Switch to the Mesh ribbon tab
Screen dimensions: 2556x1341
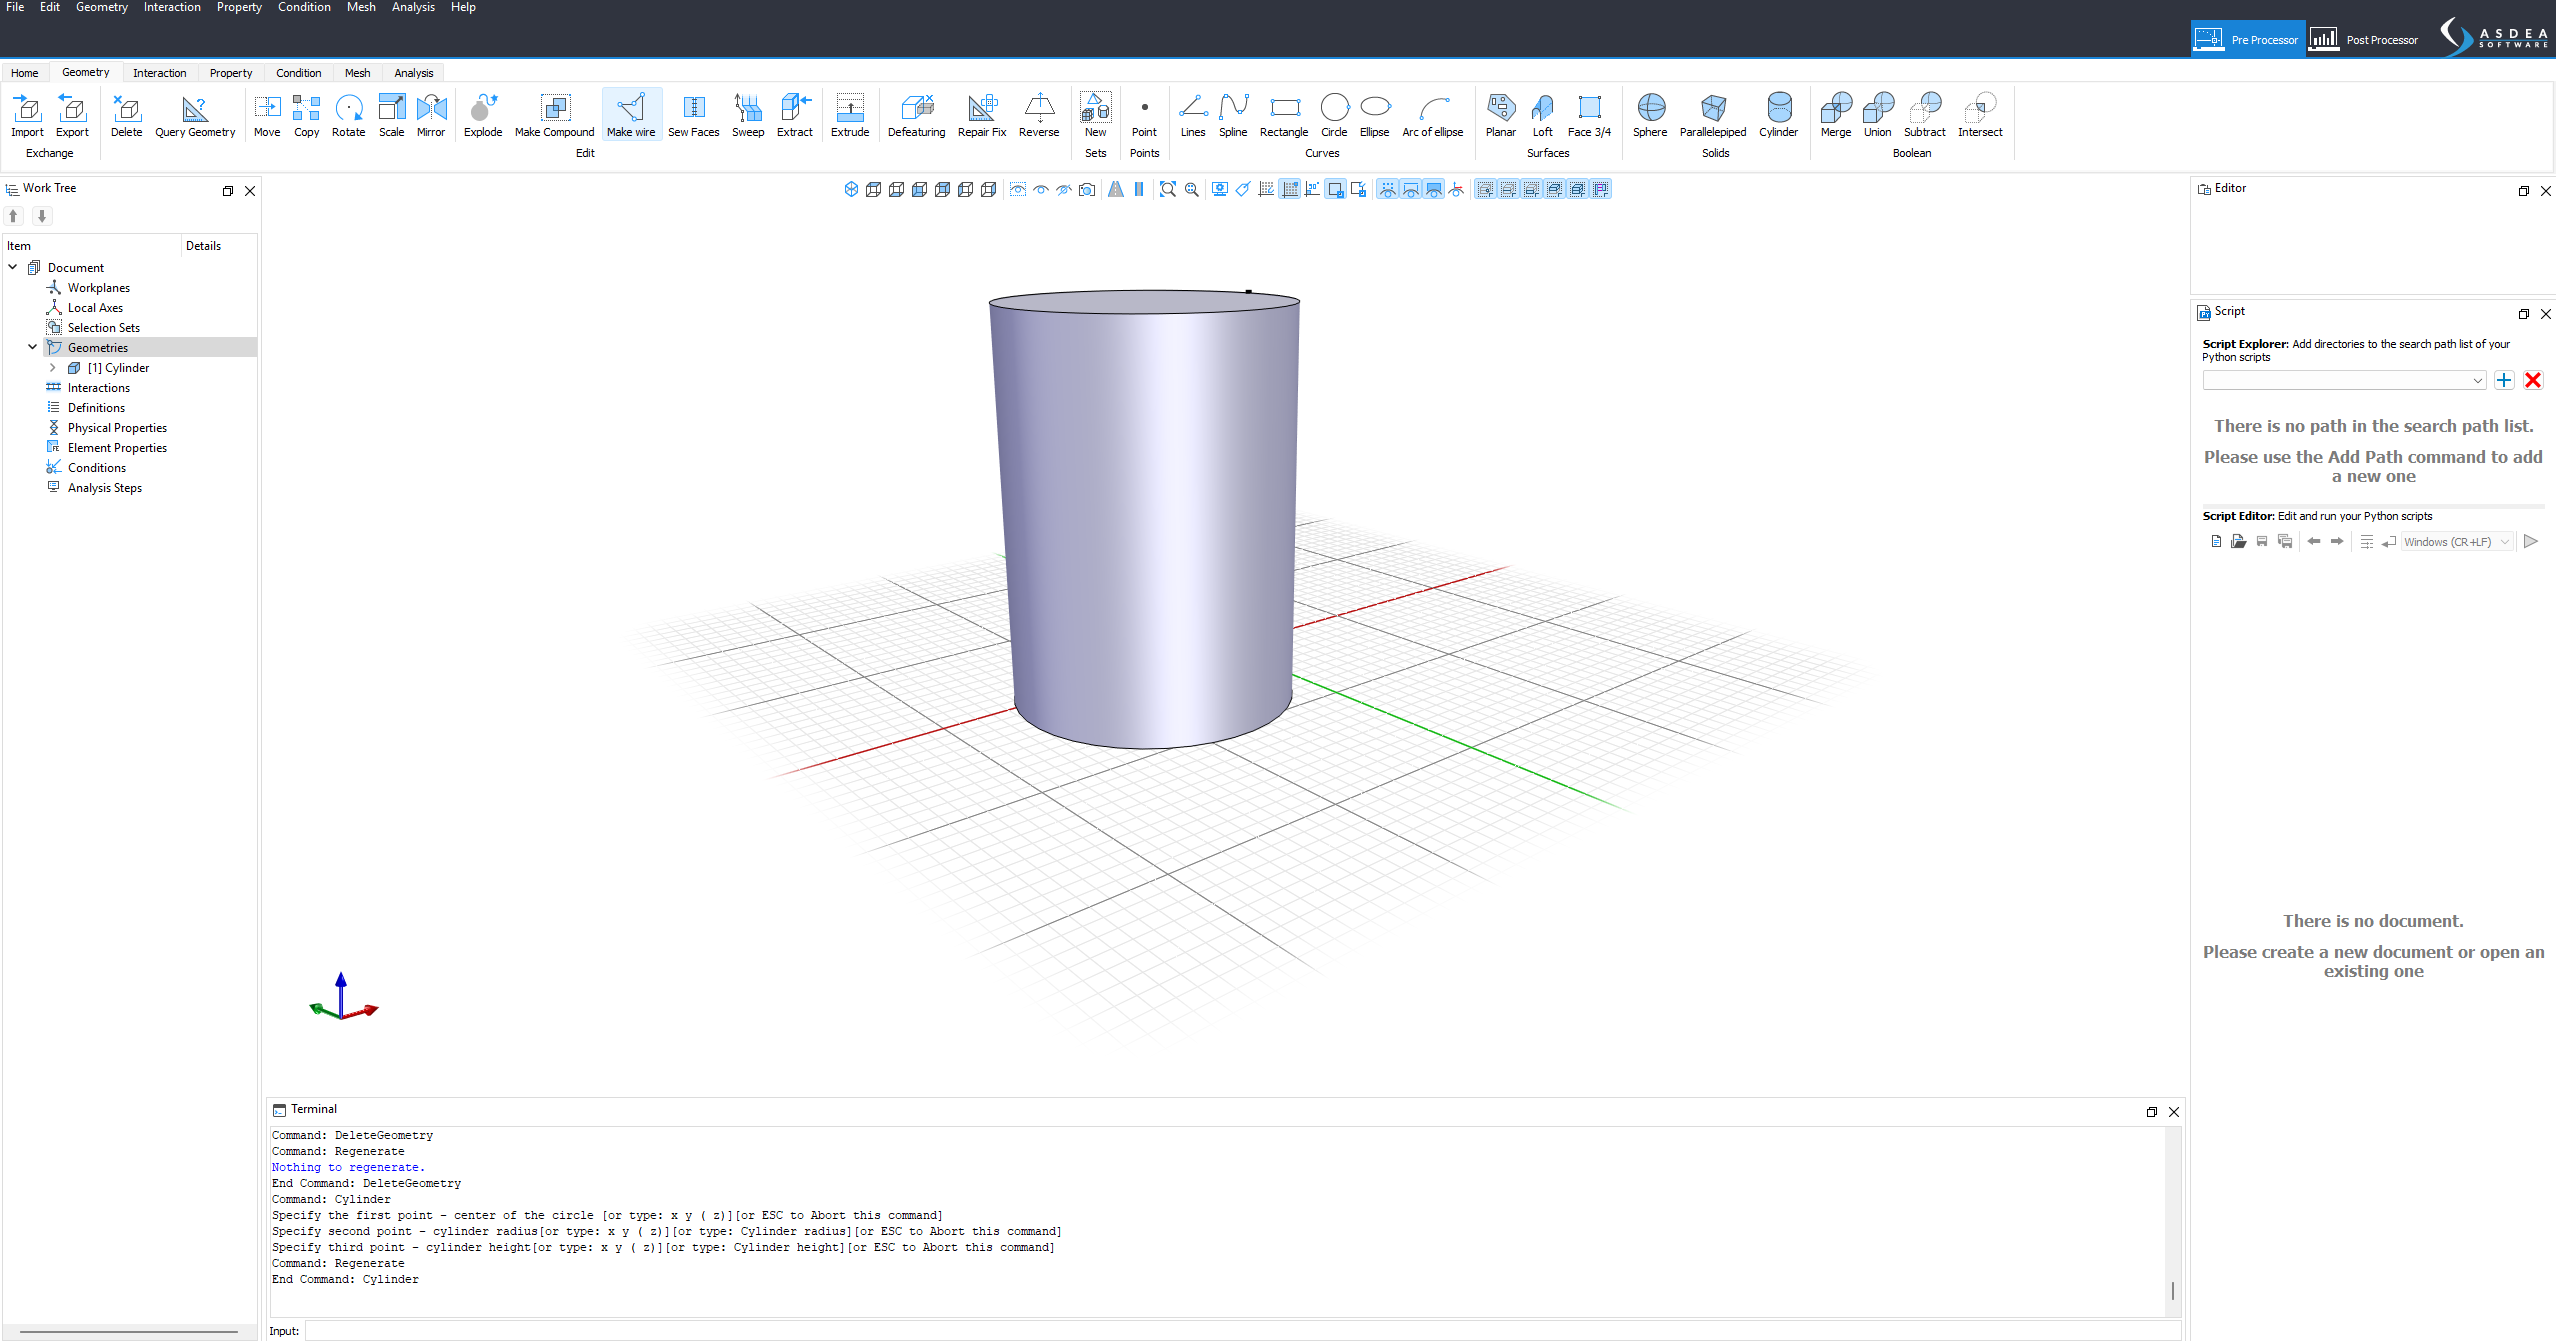[x=357, y=73]
